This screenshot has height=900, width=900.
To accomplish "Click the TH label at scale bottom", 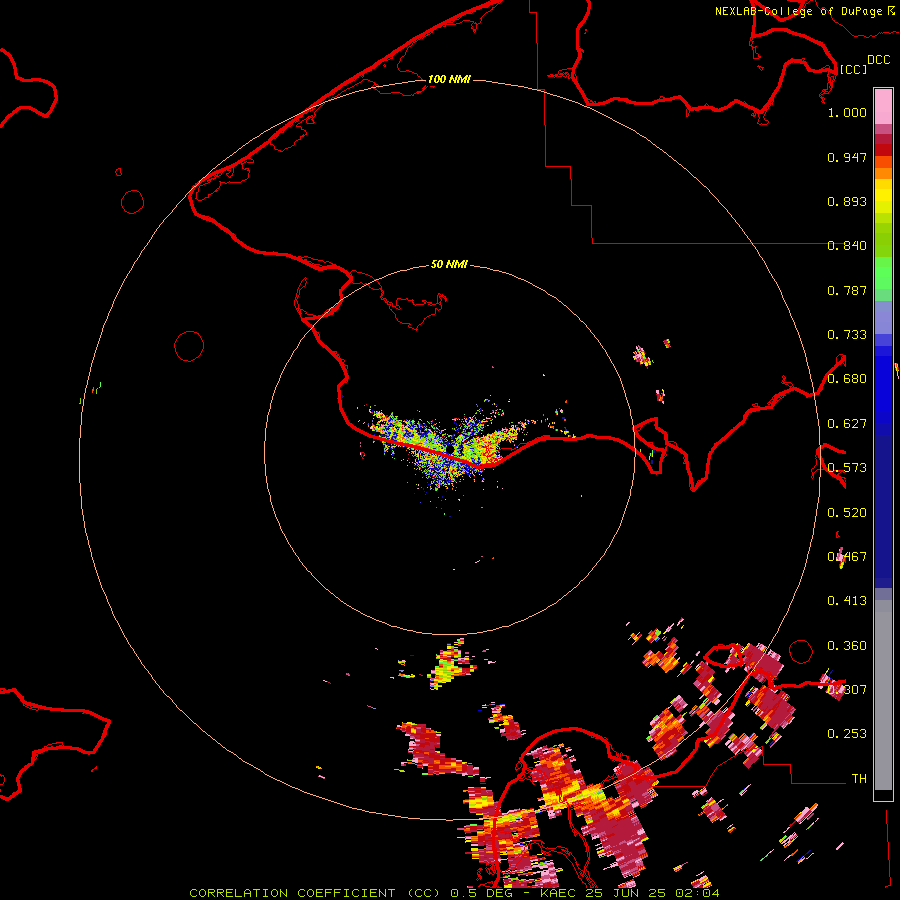I will [859, 779].
